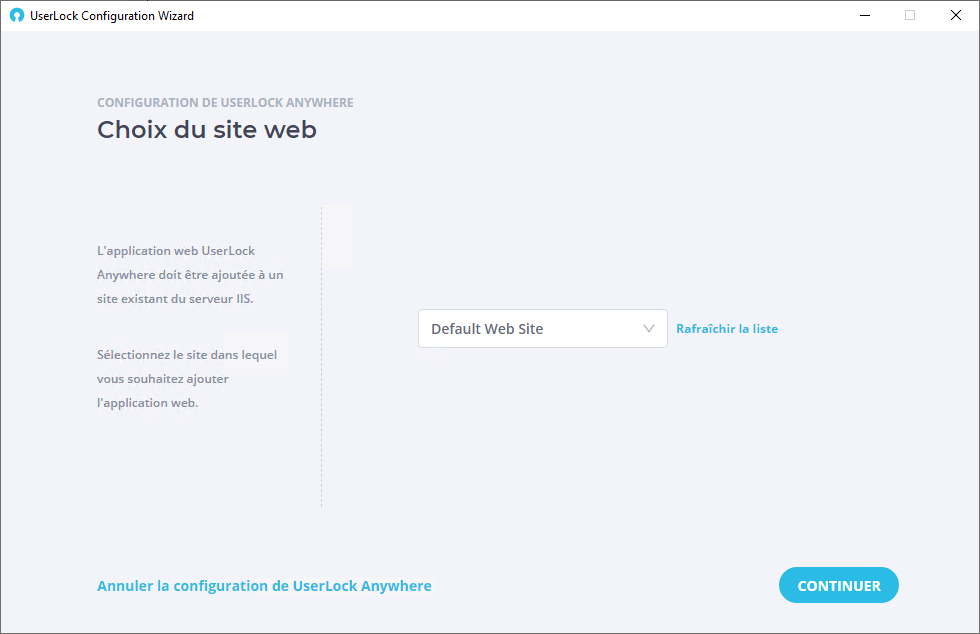
Task: Click the Rafraîchir la liste link
Action: coord(727,329)
